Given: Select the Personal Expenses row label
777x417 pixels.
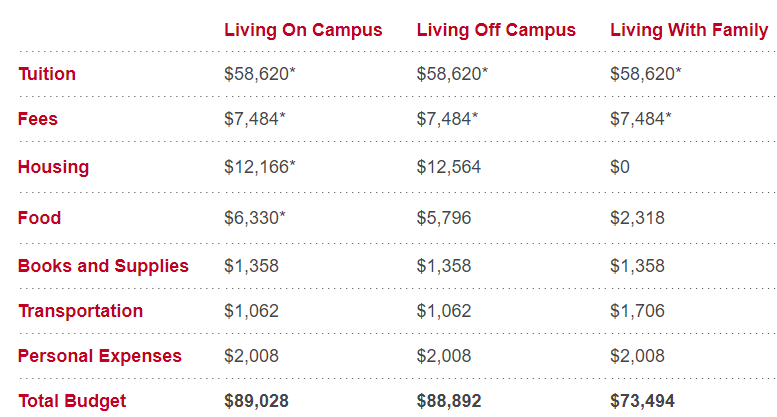Looking at the screenshot, I should (x=100, y=356).
